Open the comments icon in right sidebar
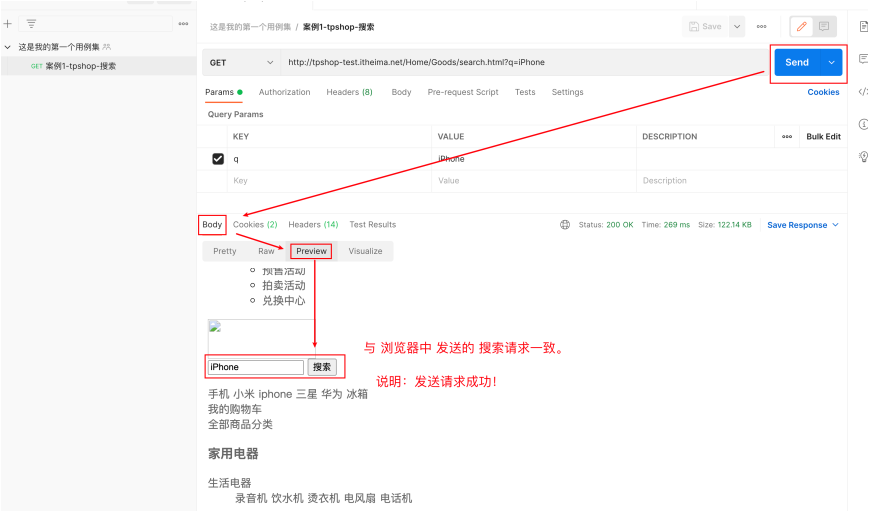 [x=864, y=58]
